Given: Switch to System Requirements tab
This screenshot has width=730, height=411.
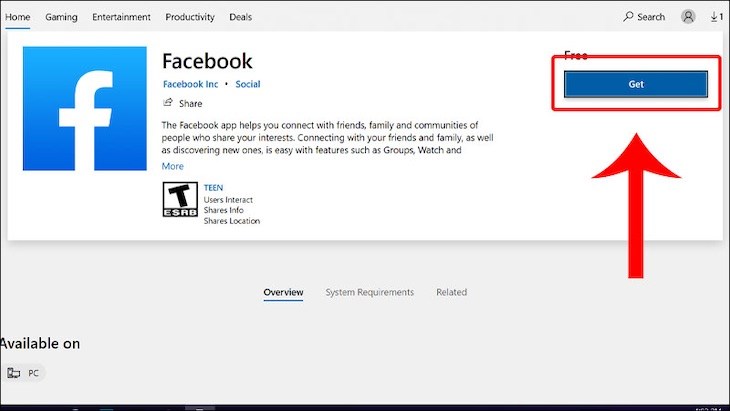Looking at the screenshot, I should tap(370, 292).
